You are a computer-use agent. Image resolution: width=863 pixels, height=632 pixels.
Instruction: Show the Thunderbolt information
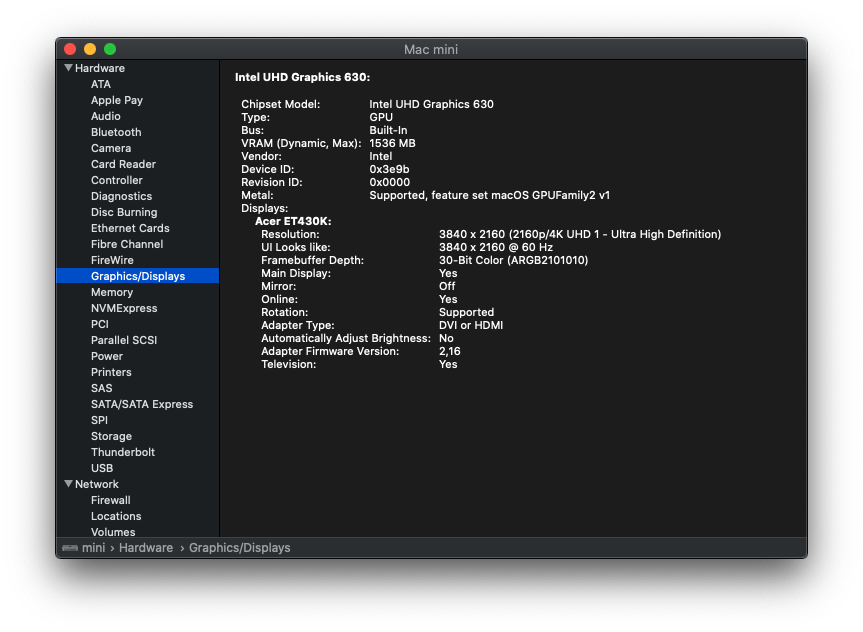(123, 452)
